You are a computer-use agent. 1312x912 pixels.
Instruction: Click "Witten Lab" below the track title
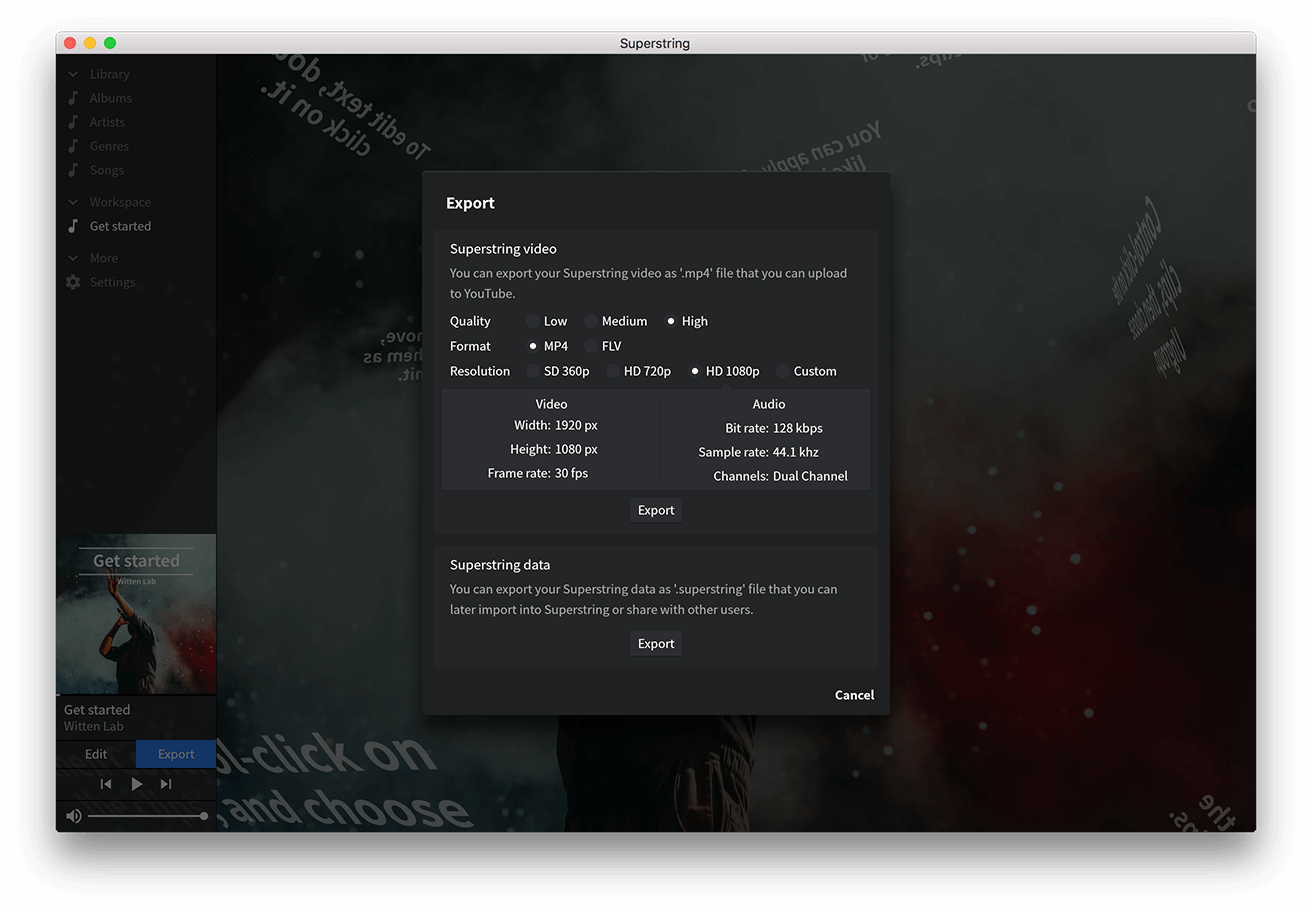(x=94, y=727)
